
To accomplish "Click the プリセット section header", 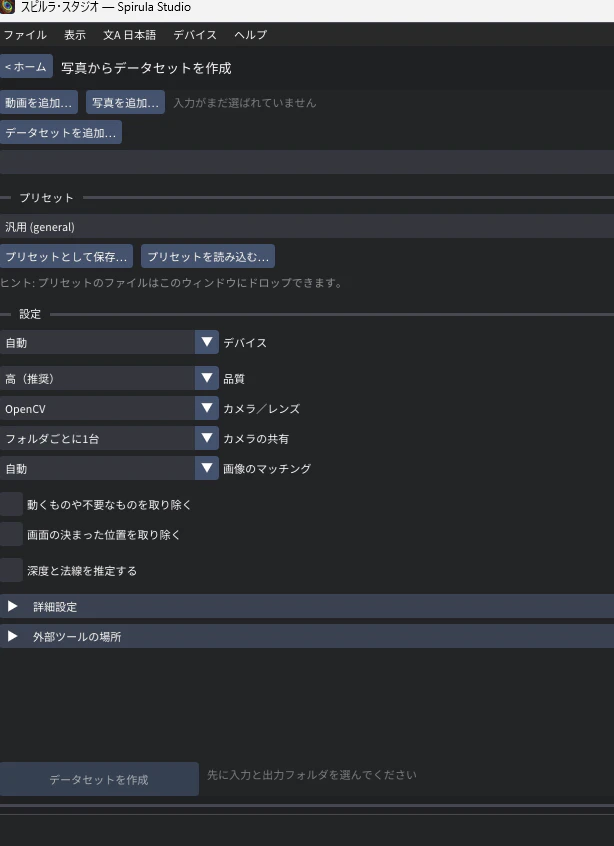I will click(x=46, y=197).
